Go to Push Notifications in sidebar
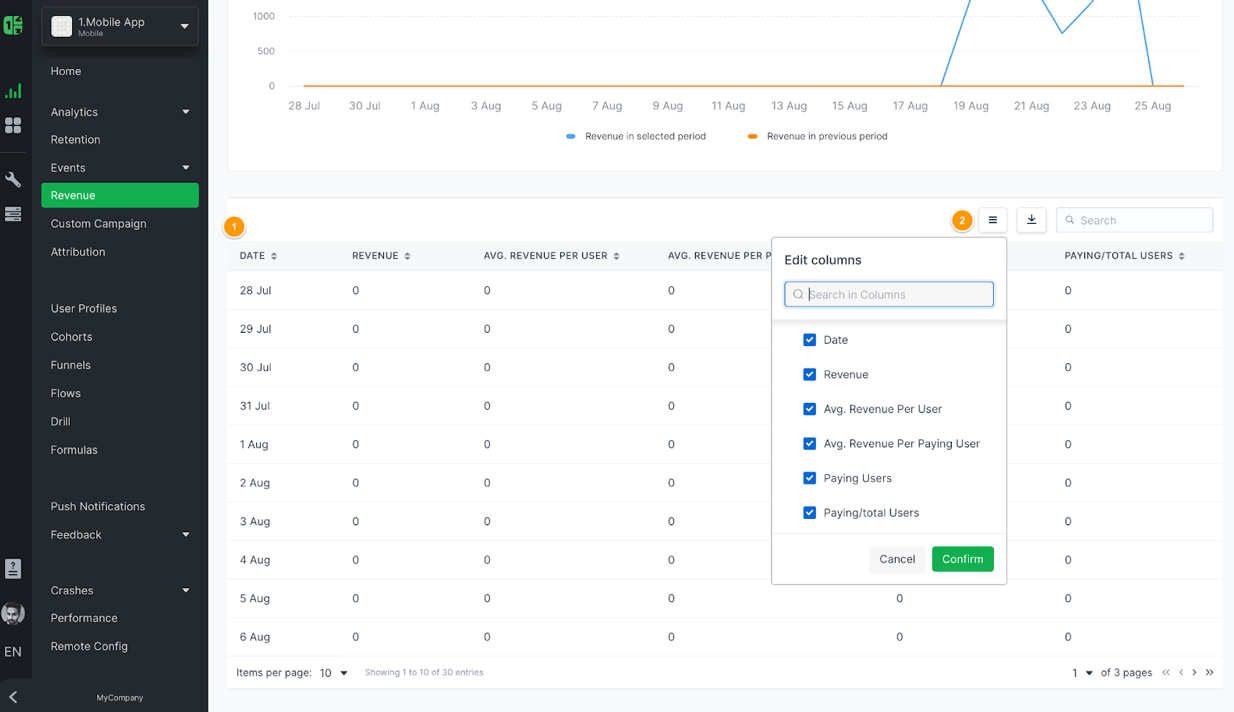Viewport: 1234px width, 712px height. tap(98, 506)
